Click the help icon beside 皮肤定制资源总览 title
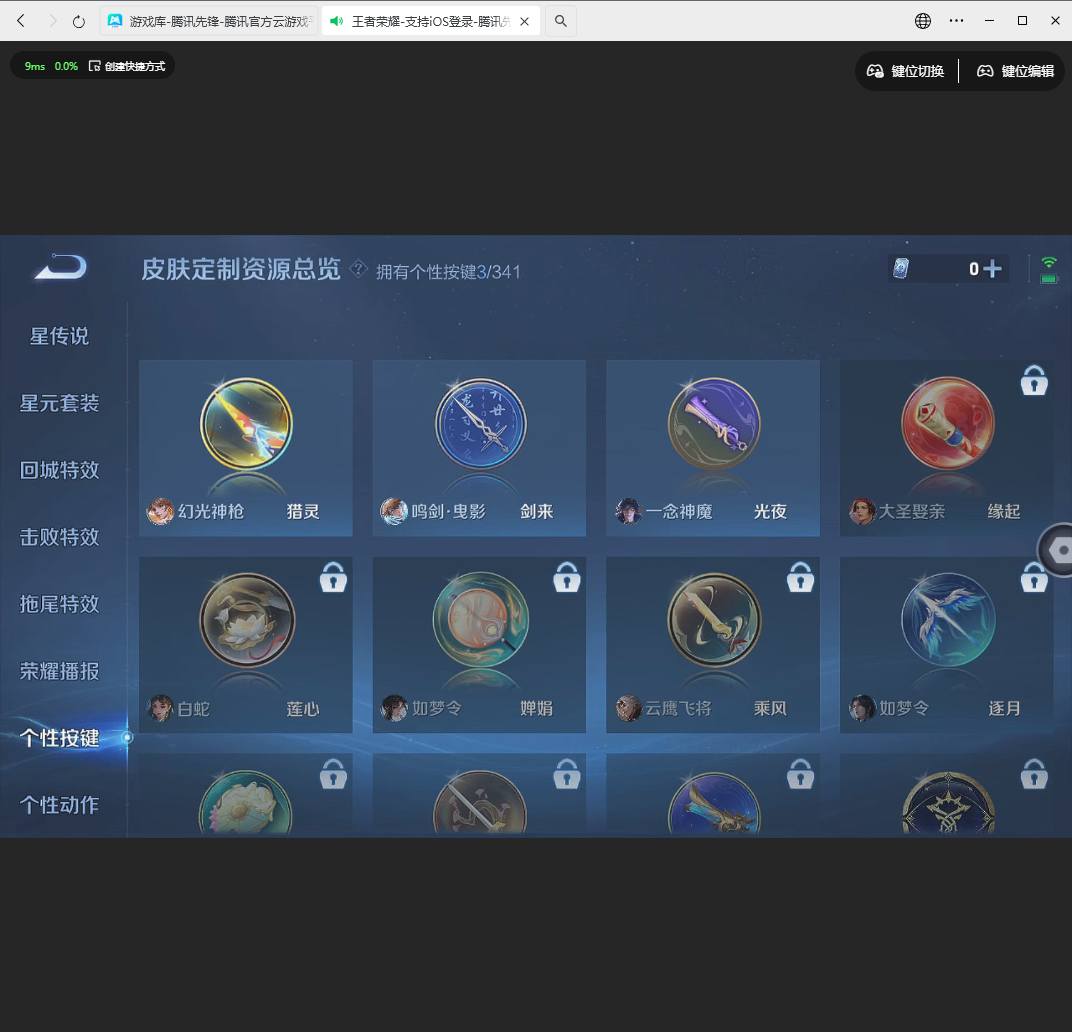 358,270
